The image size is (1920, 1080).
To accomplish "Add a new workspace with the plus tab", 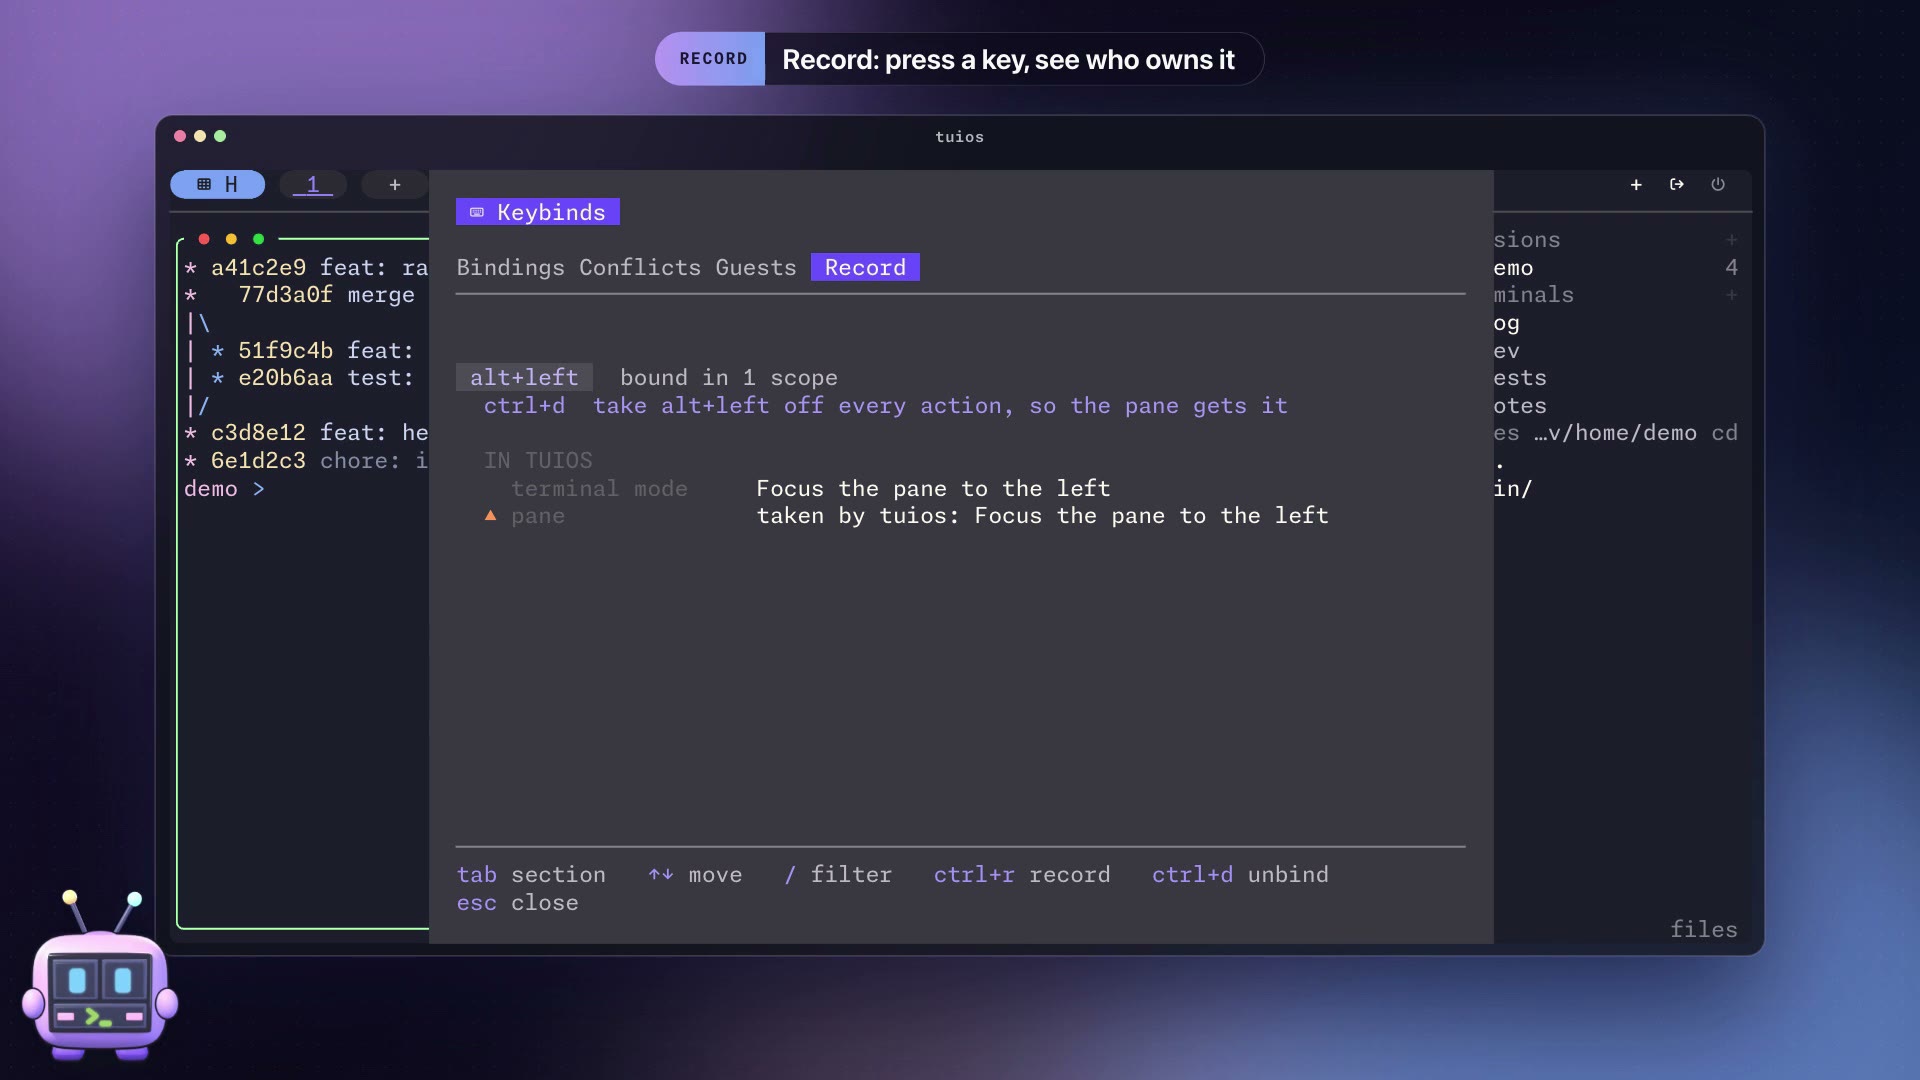I will click(x=395, y=185).
